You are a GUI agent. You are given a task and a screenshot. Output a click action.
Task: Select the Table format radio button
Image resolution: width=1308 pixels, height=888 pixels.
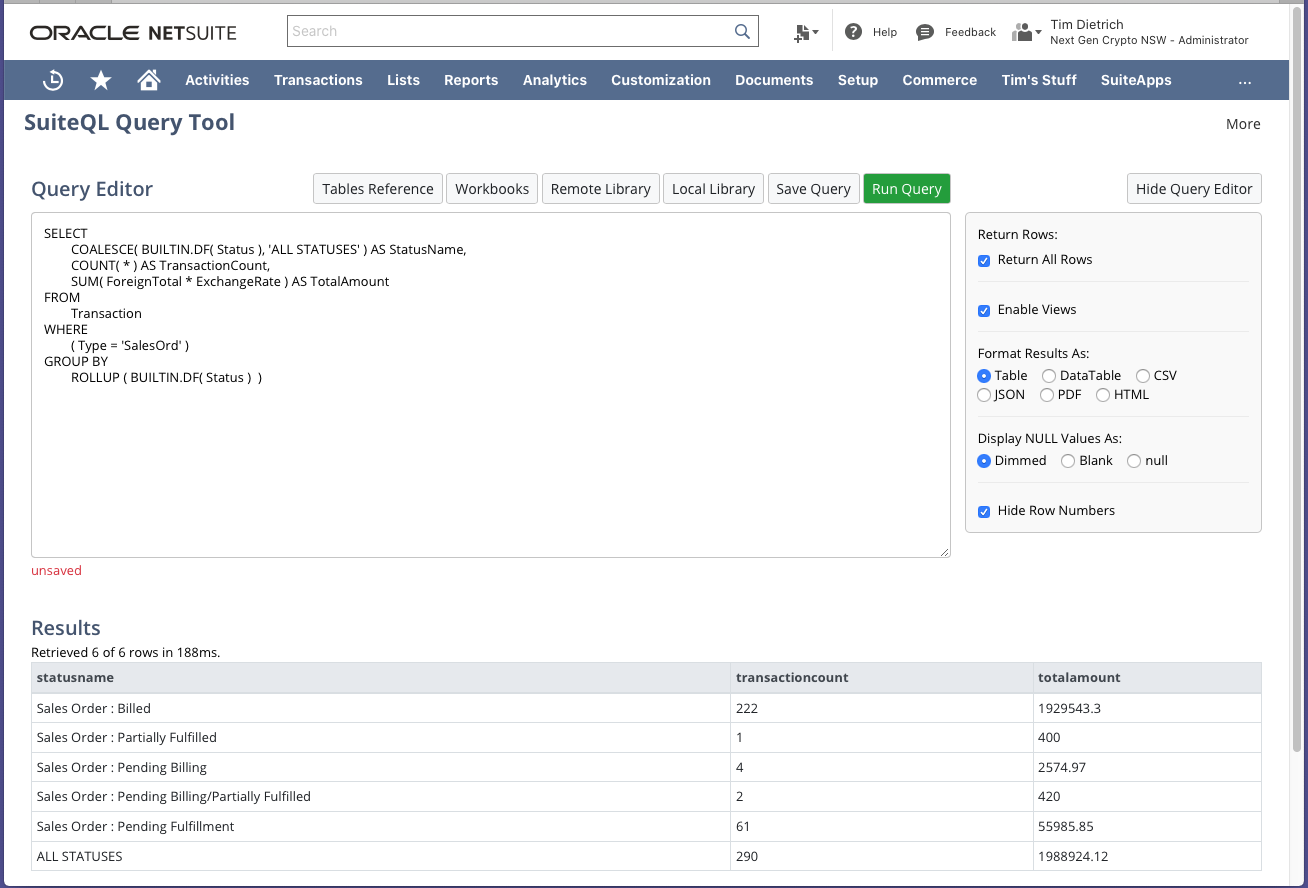click(x=984, y=376)
